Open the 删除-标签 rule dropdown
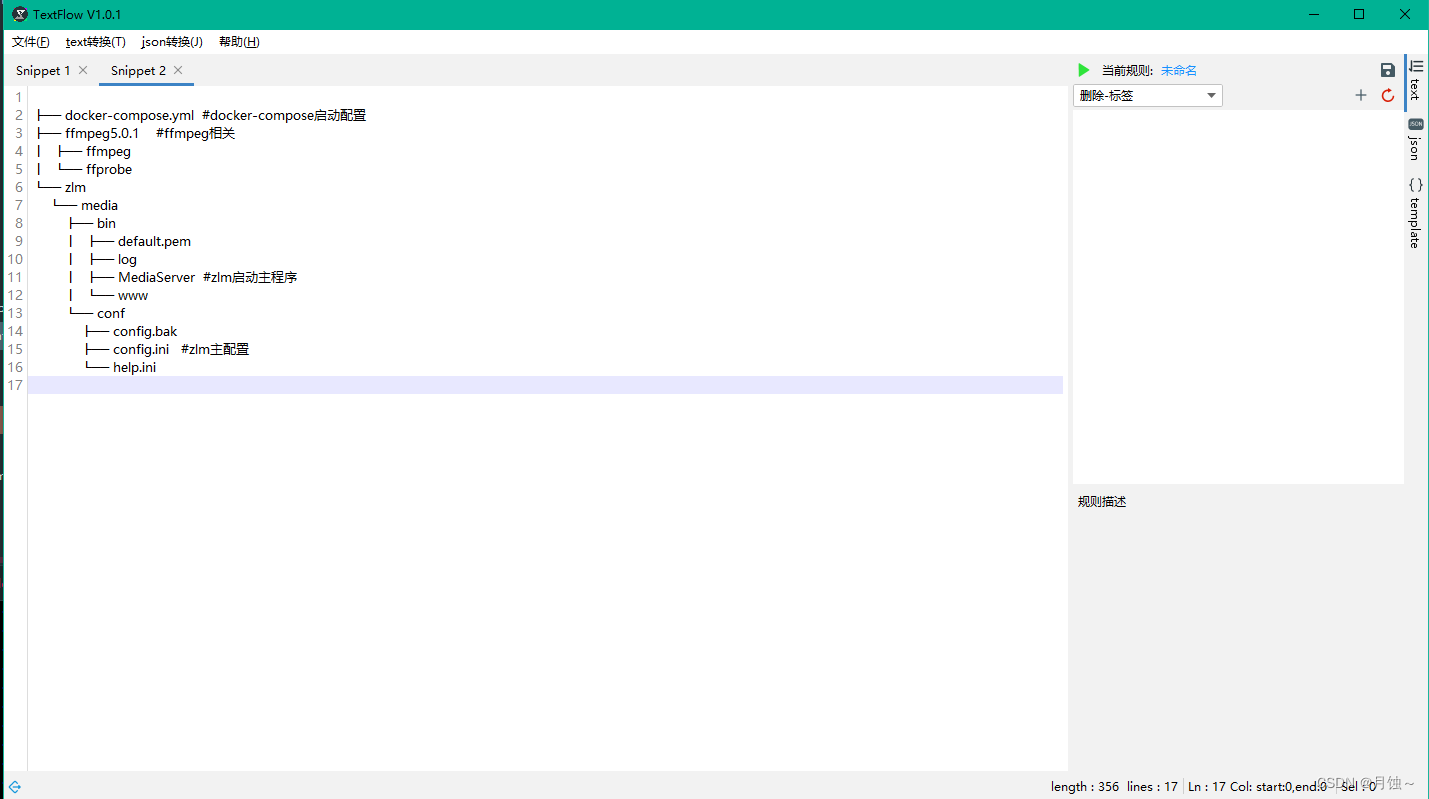 [1148, 96]
